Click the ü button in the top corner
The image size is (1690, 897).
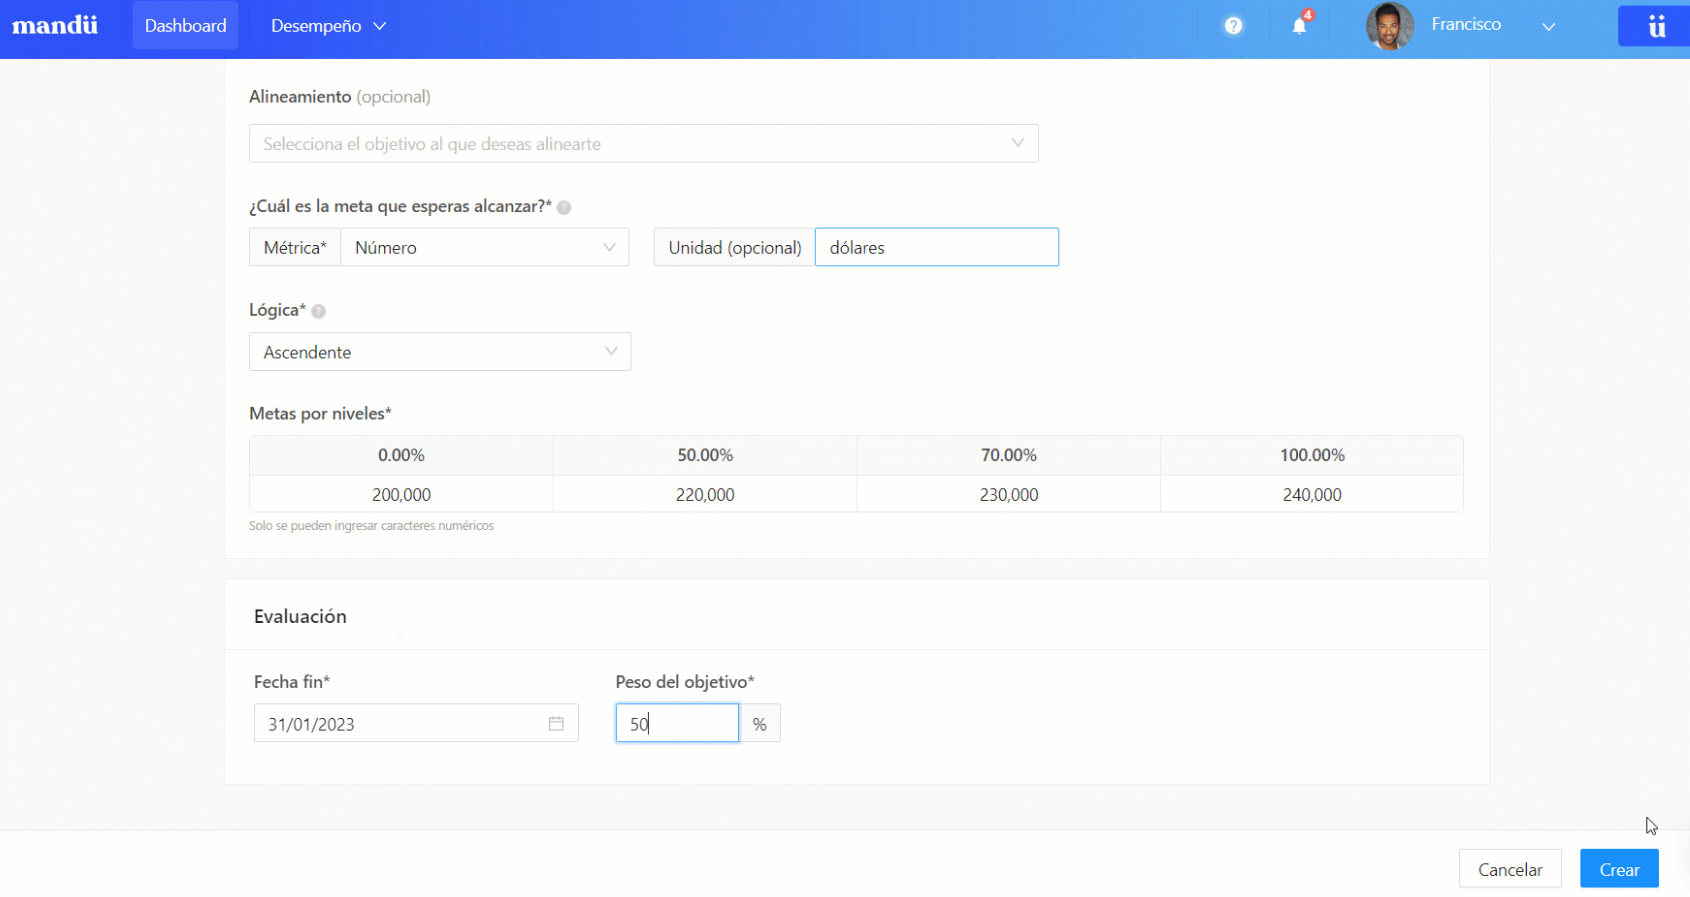1654,26
